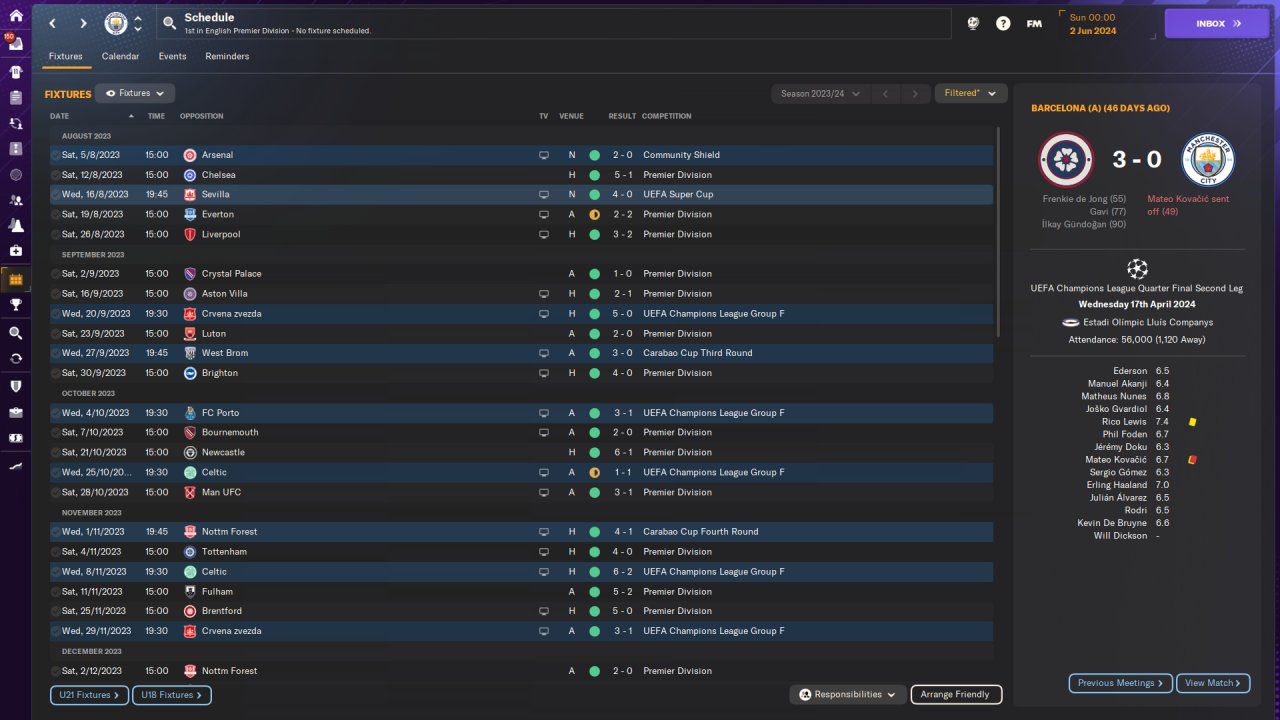Go to the next season arrow
1280x720 pixels.
click(915, 94)
